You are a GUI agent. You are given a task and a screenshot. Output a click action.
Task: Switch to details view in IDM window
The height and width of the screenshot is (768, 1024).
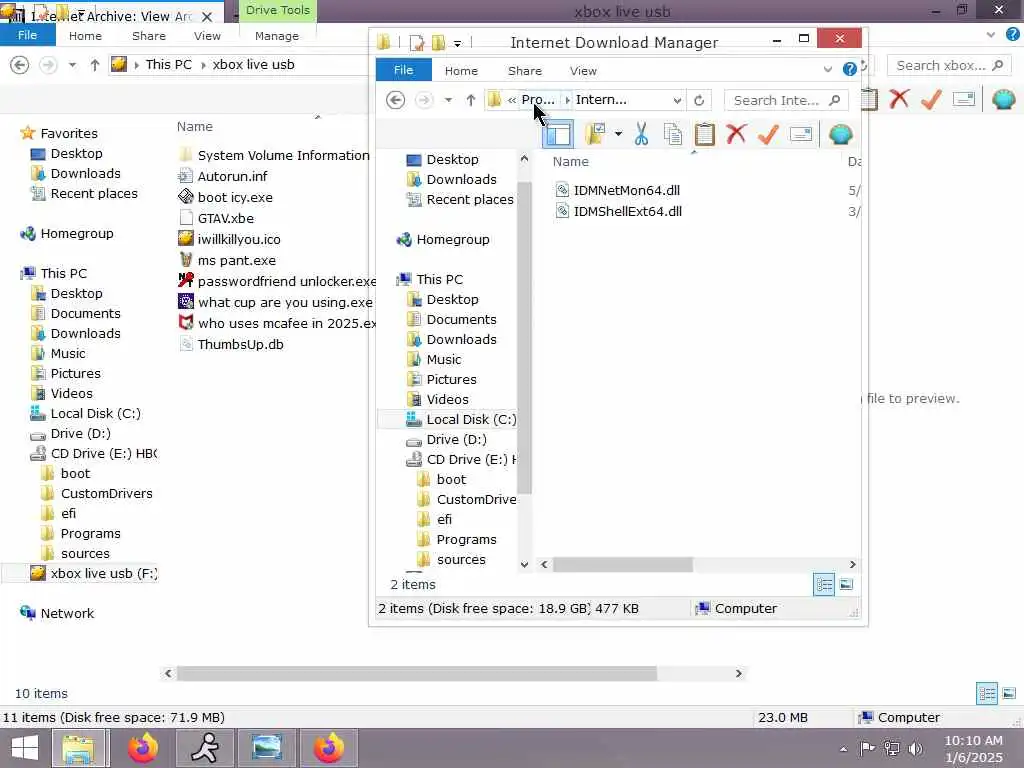[824, 584]
